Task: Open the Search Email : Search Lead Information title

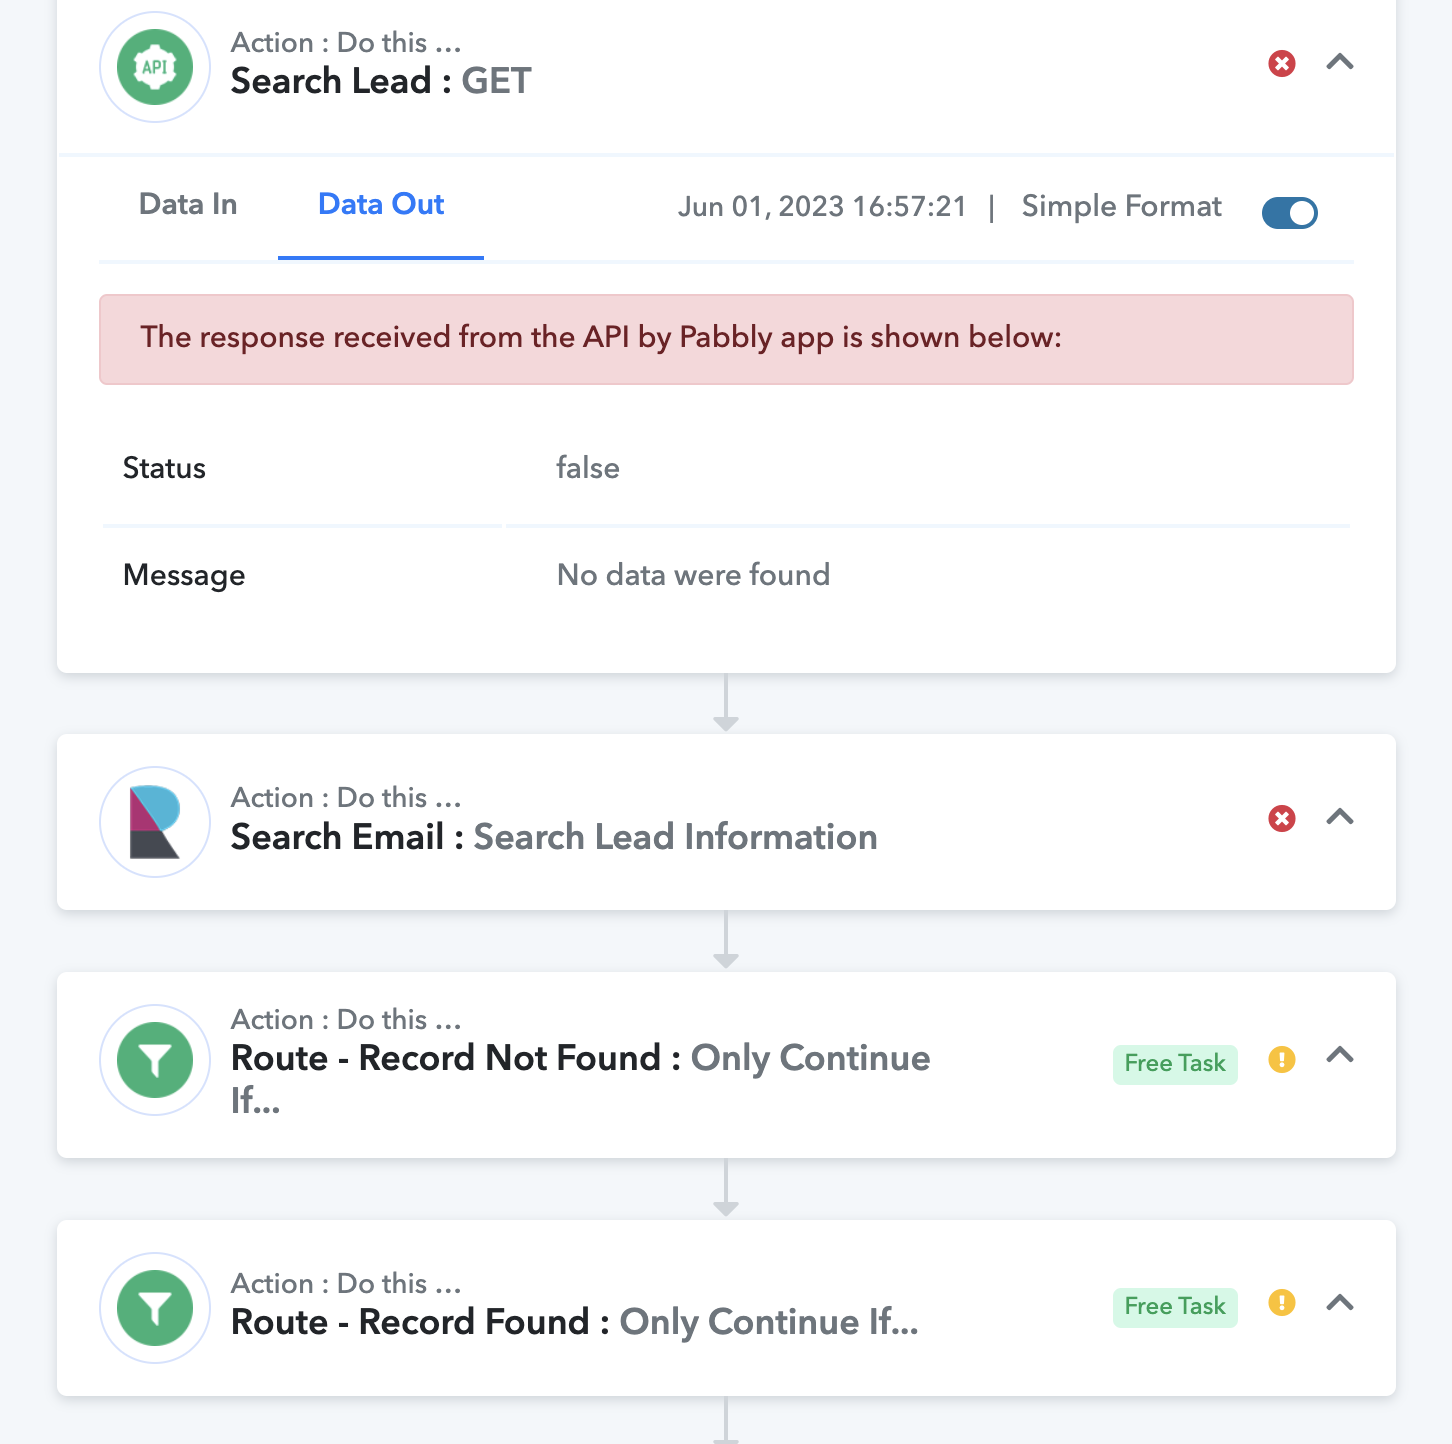Action: 554,837
